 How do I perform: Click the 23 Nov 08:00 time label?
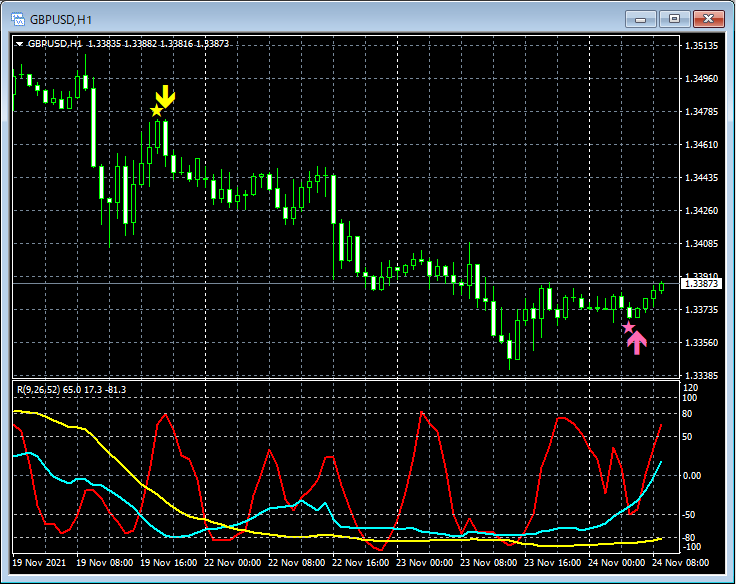488,563
